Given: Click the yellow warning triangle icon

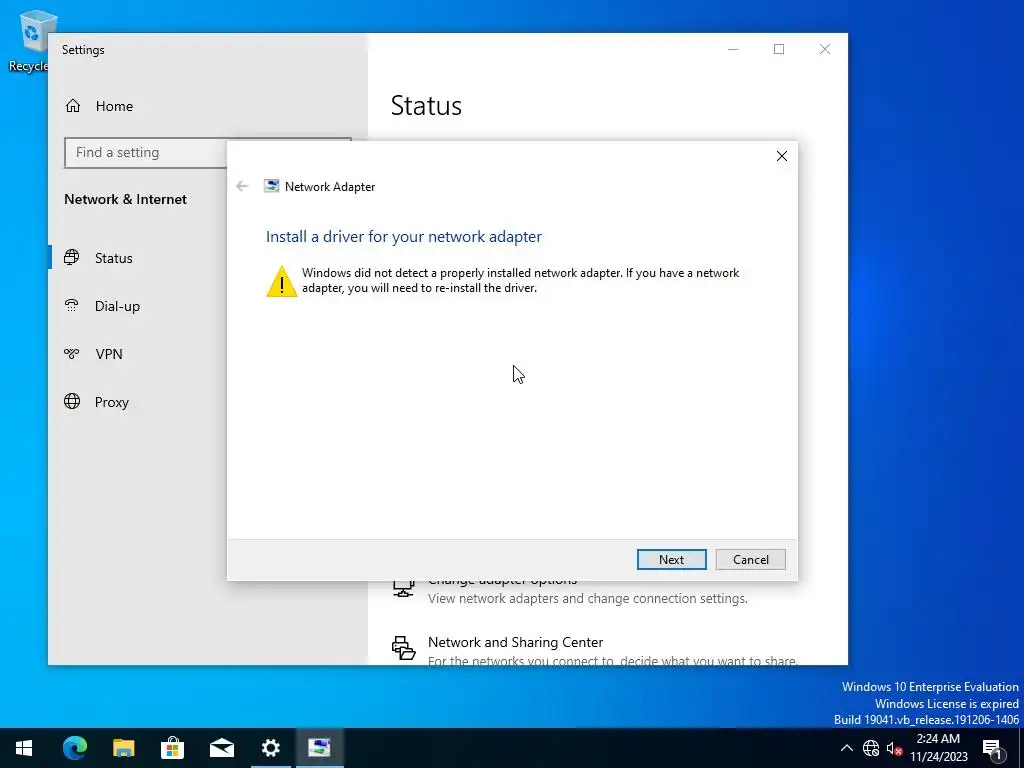Looking at the screenshot, I should (281, 281).
